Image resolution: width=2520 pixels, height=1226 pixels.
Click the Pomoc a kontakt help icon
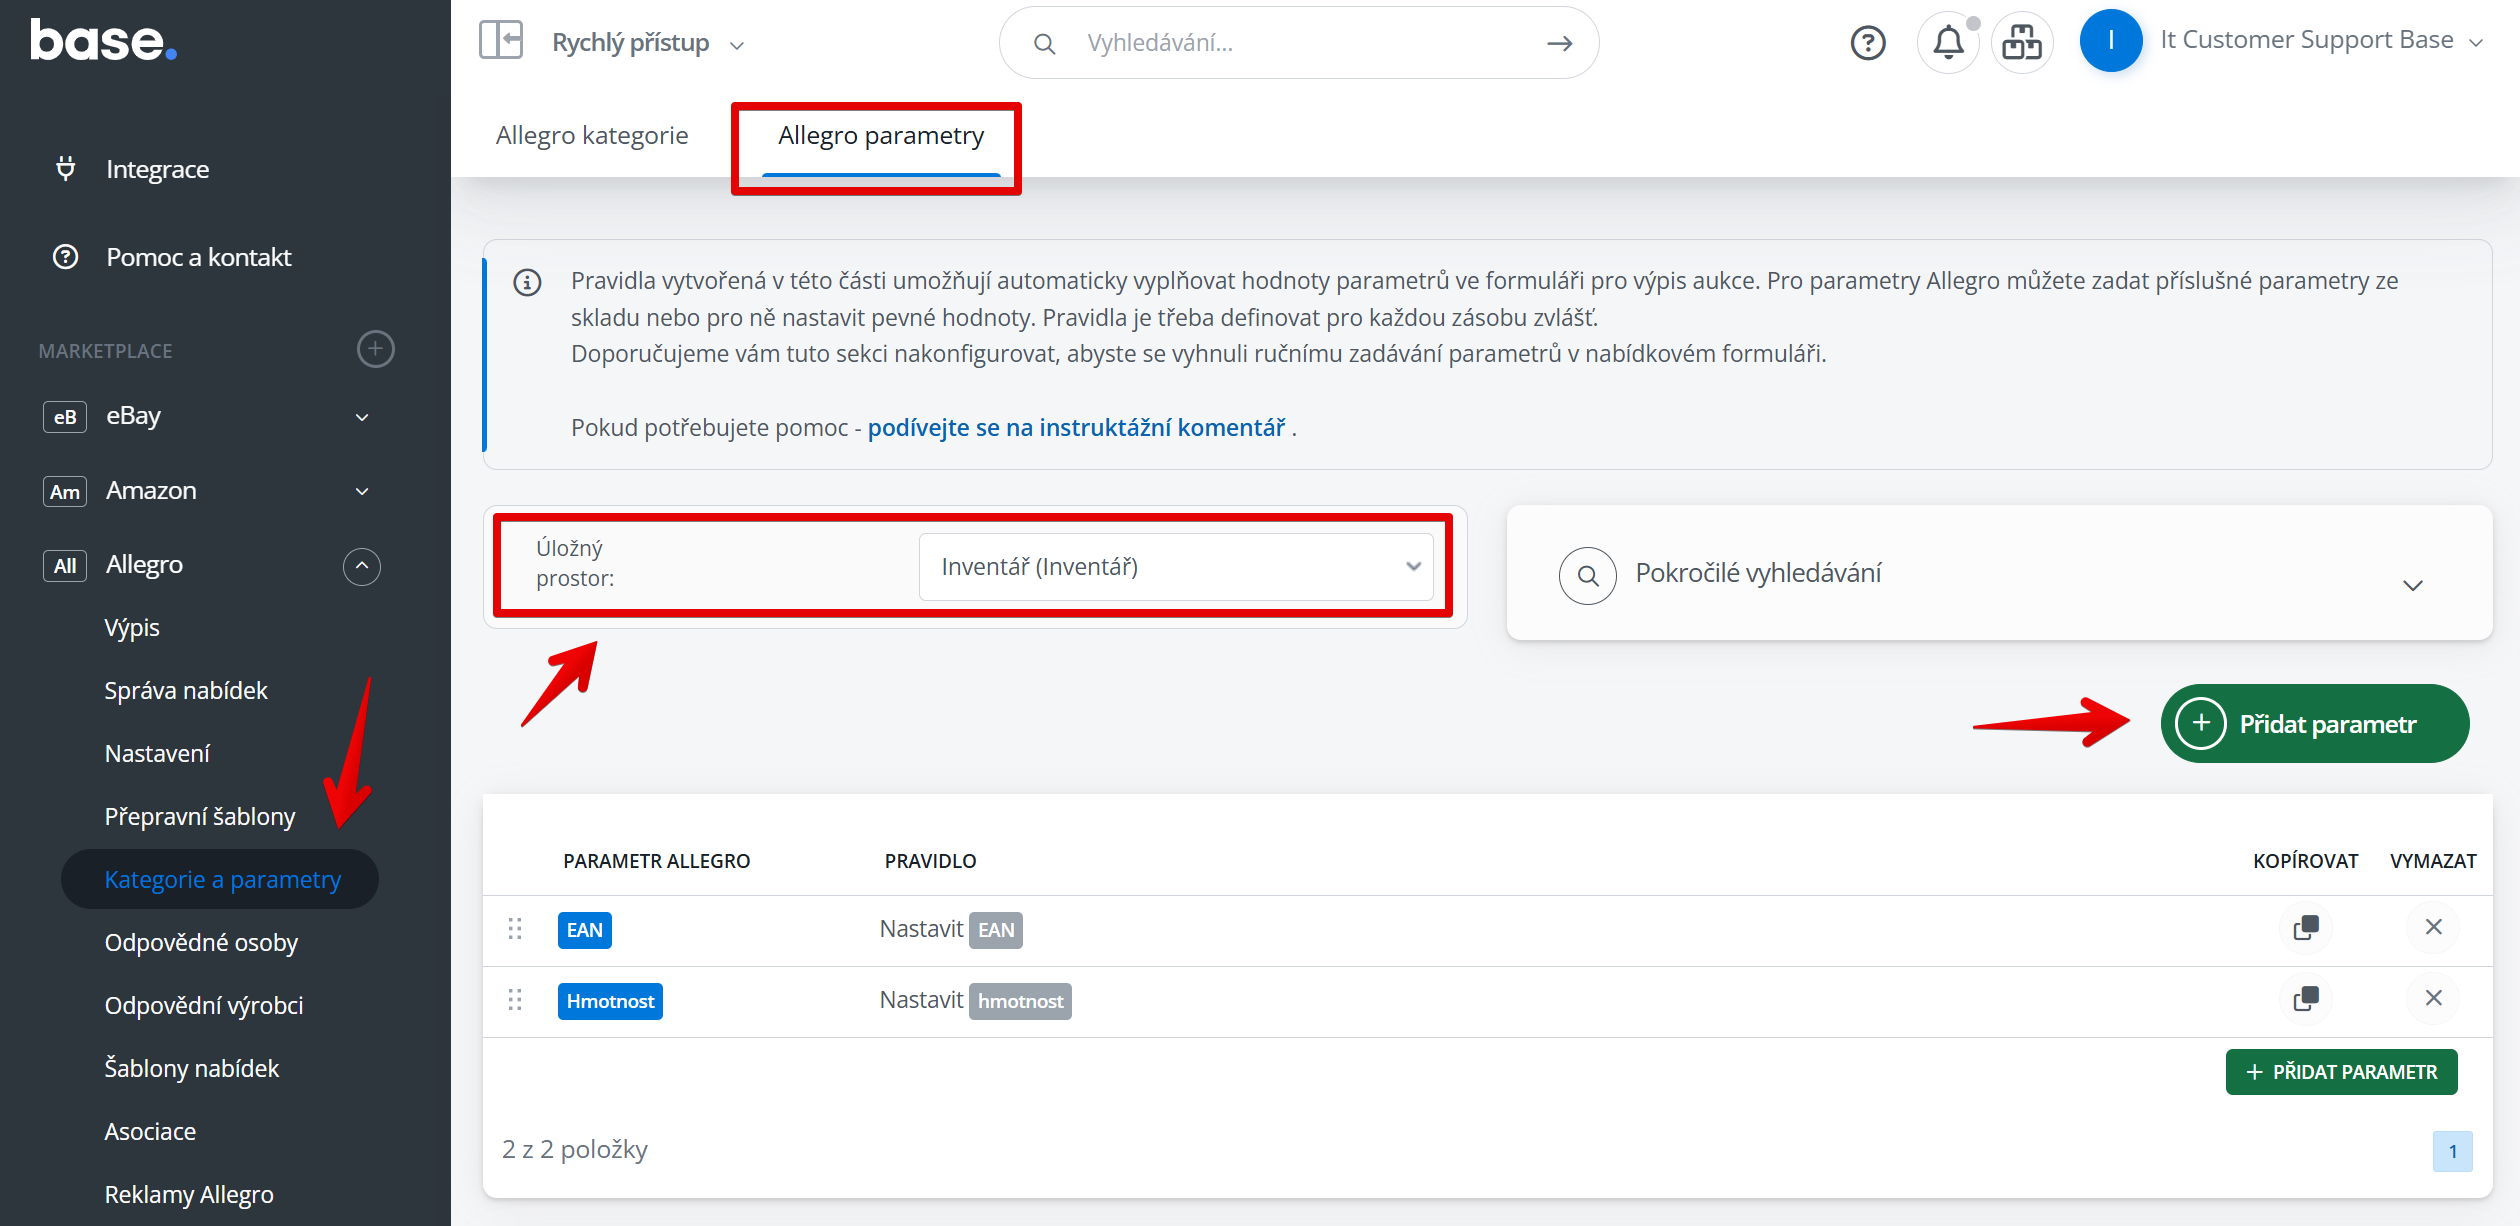pyautogui.click(x=66, y=257)
